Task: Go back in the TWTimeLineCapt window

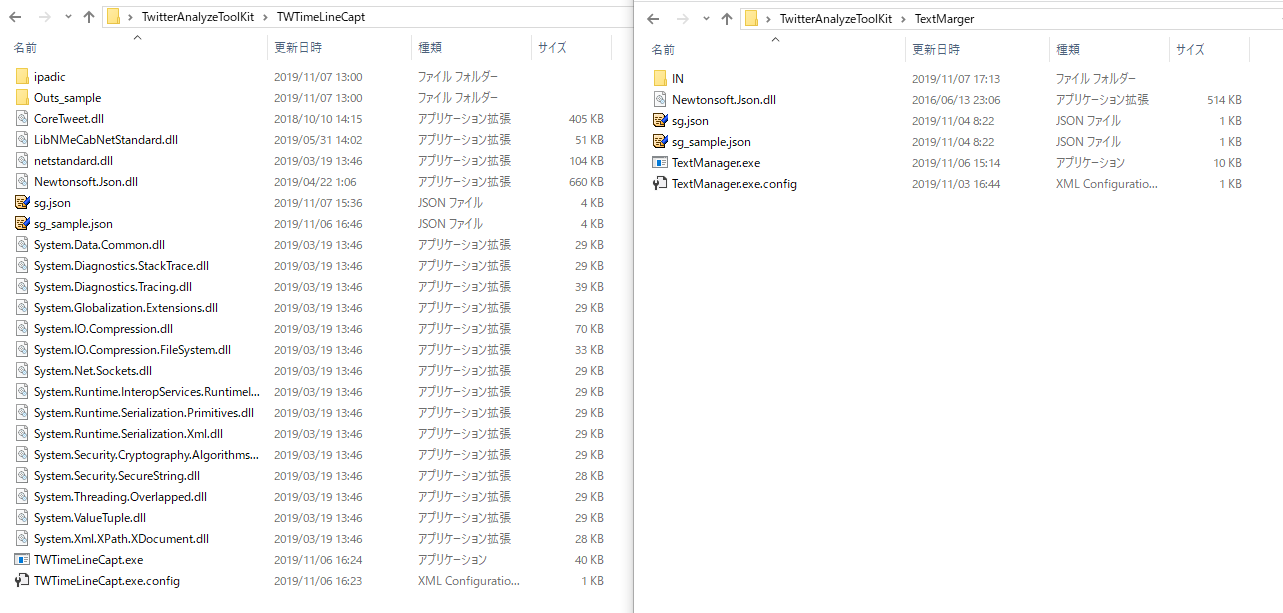Action: [x=16, y=17]
